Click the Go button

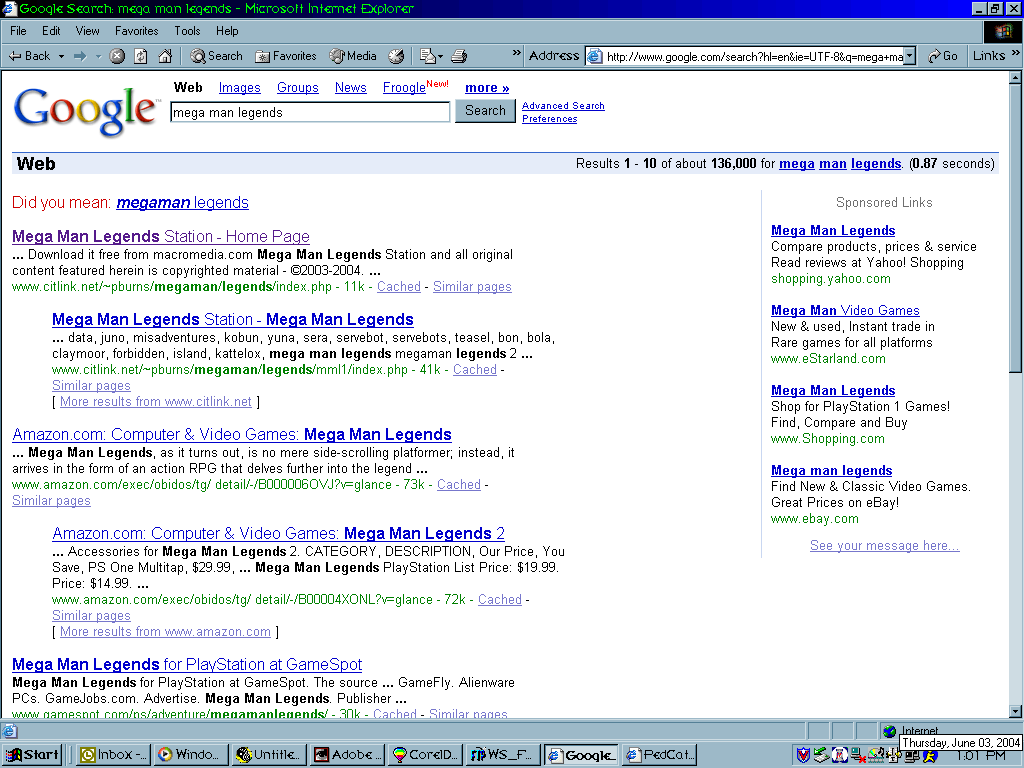pos(943,56)
